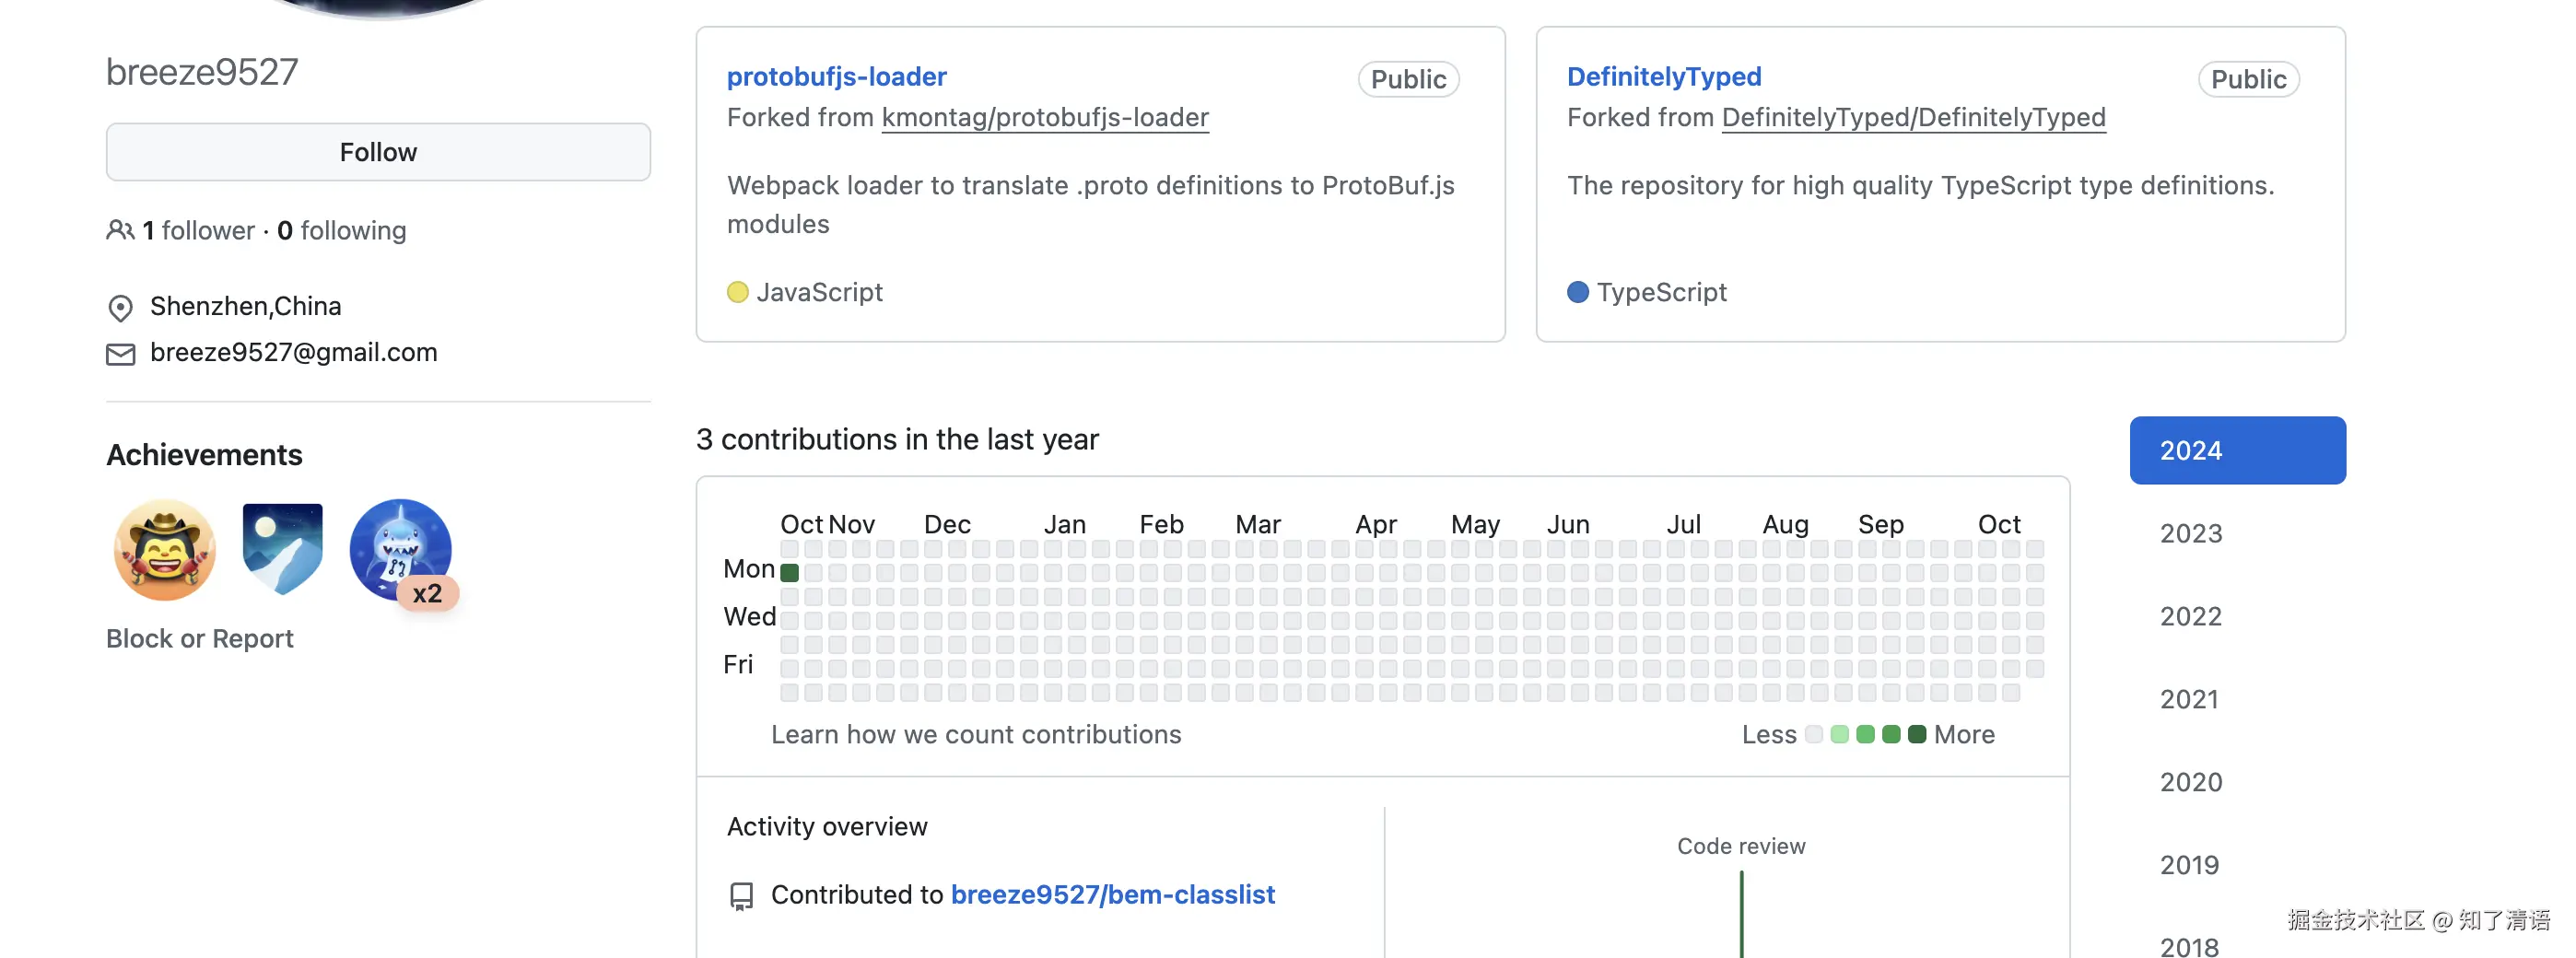Switch to the 2023 contributions year
2576x958 pixels.
coord(2190,534)
